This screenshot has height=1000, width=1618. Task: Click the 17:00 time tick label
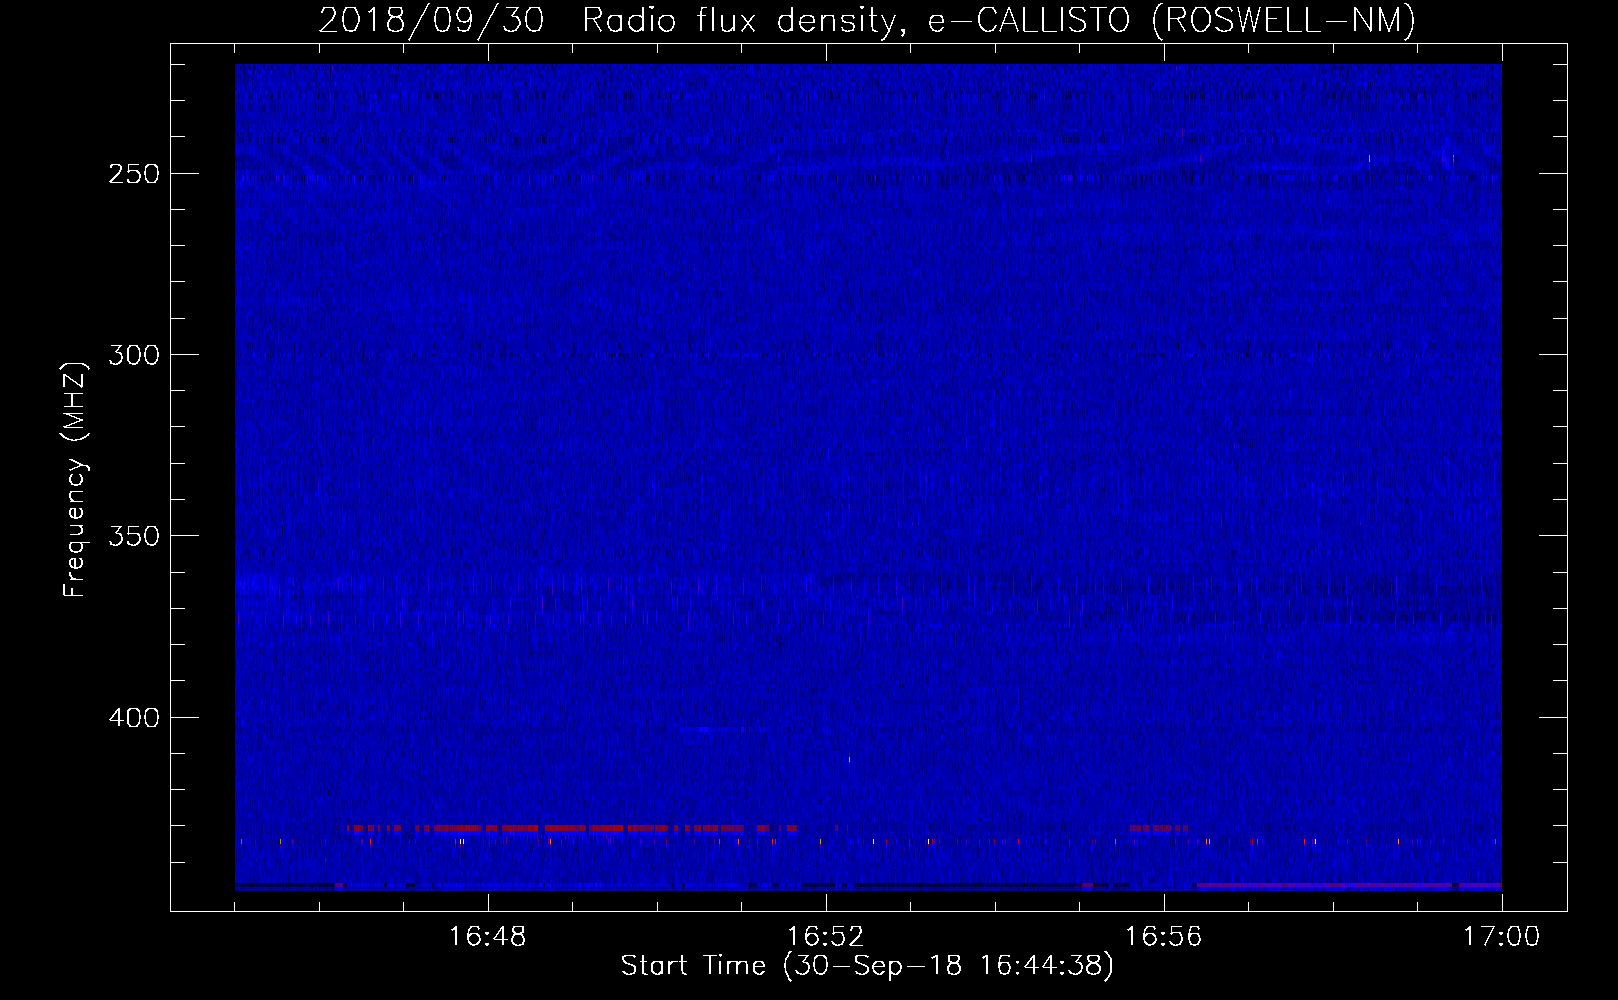1502,937
